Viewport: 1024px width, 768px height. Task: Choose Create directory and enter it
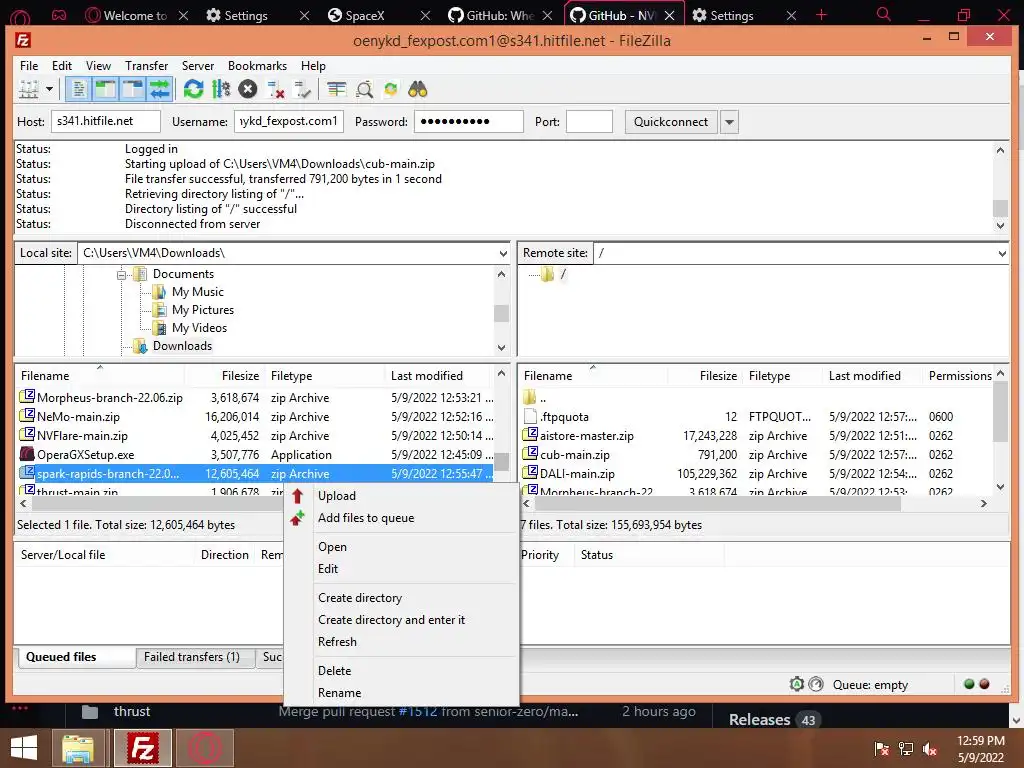(401, 620)
